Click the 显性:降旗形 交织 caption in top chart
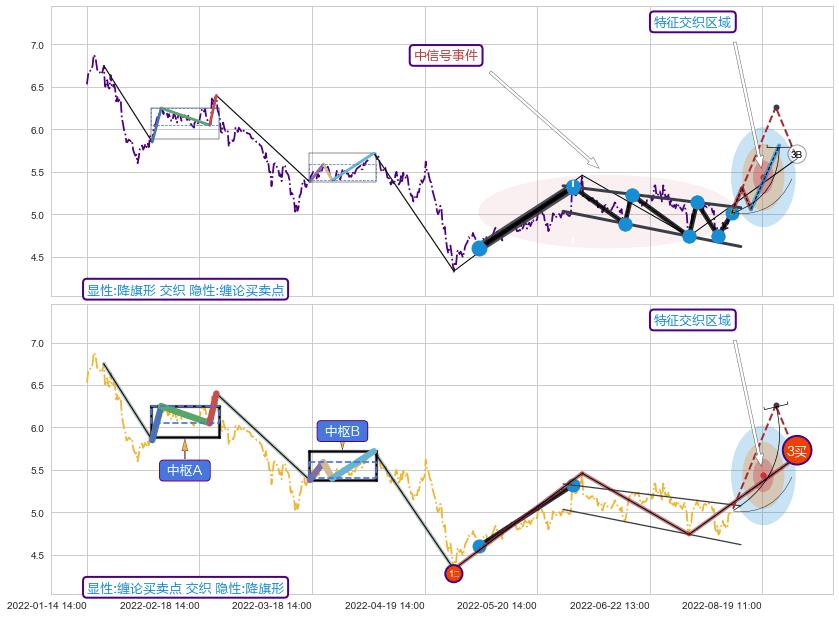 [x=185, y=290]
